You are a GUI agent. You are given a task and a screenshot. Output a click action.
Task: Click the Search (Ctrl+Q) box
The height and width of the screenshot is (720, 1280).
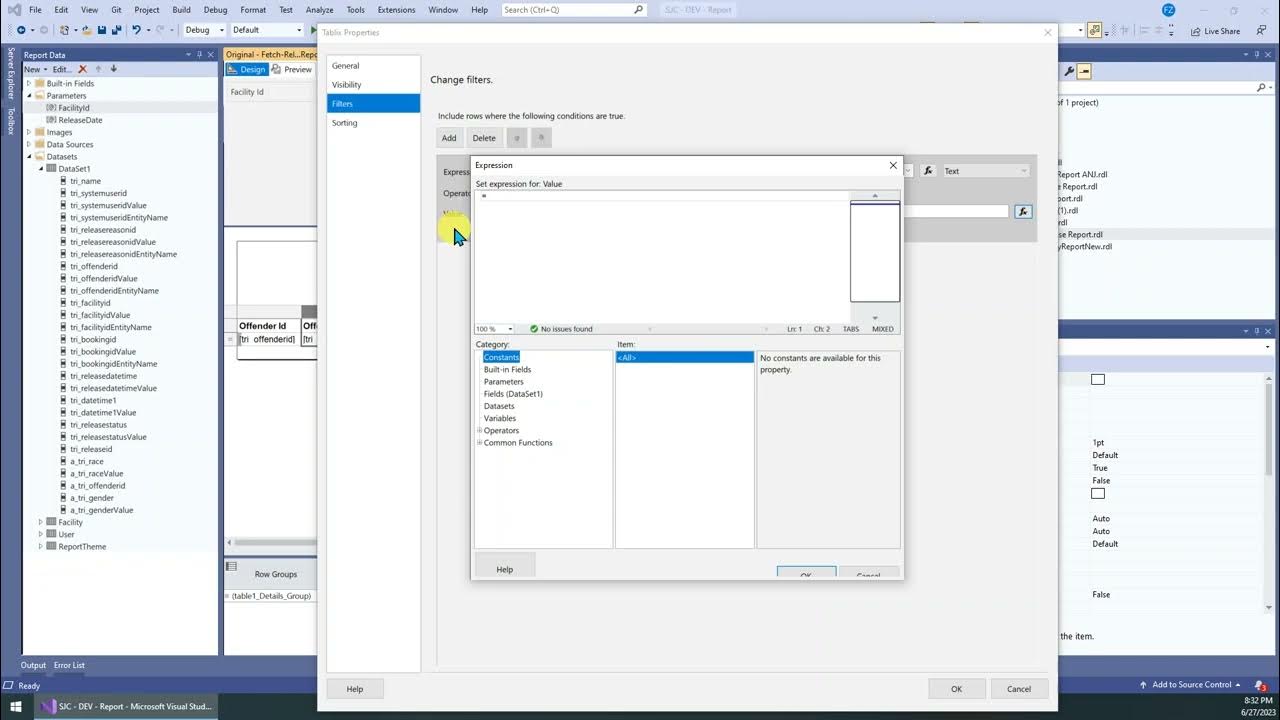point(574,10)
